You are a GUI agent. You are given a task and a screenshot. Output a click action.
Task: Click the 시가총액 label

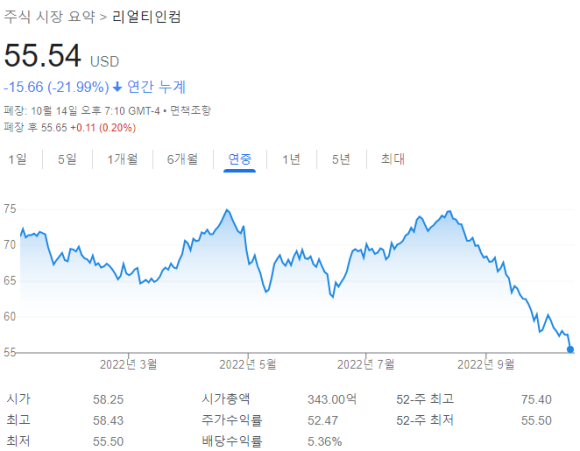click(x=226, y=399)
